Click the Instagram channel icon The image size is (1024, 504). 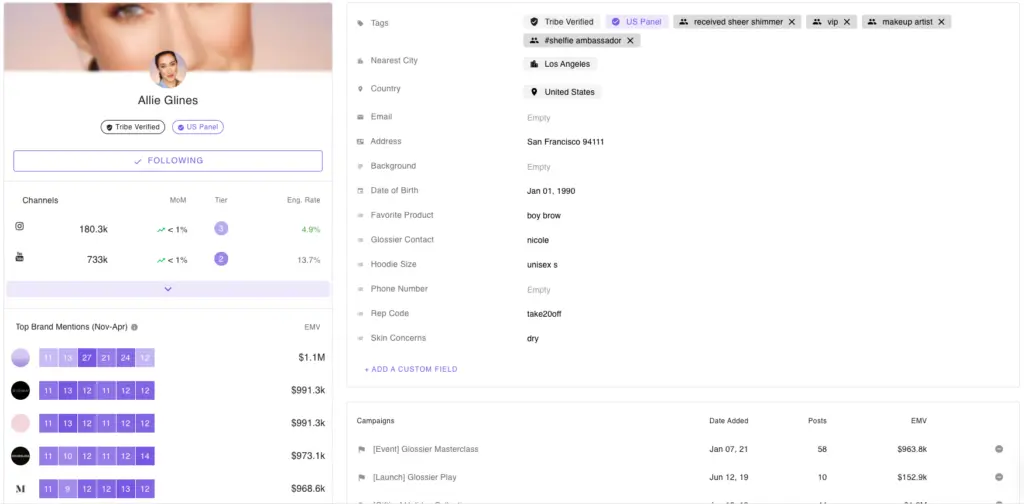pos(19,228)
